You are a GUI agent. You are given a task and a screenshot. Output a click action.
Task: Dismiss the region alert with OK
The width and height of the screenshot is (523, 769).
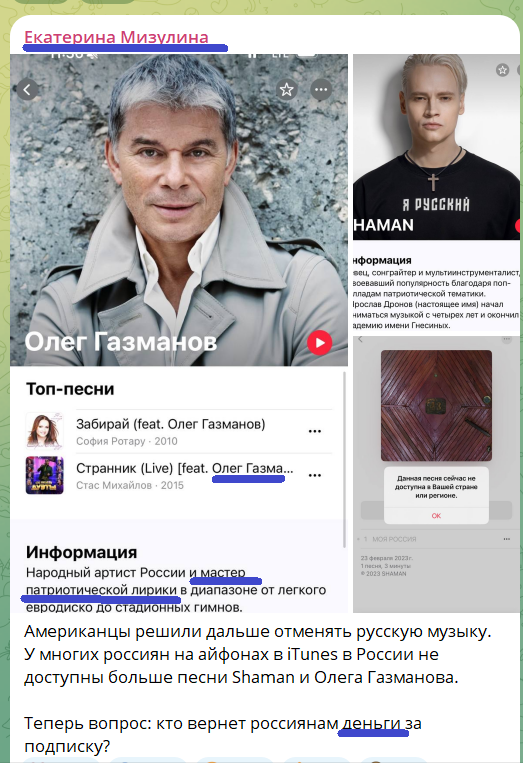pyautogui.click(x=436, y=515)
